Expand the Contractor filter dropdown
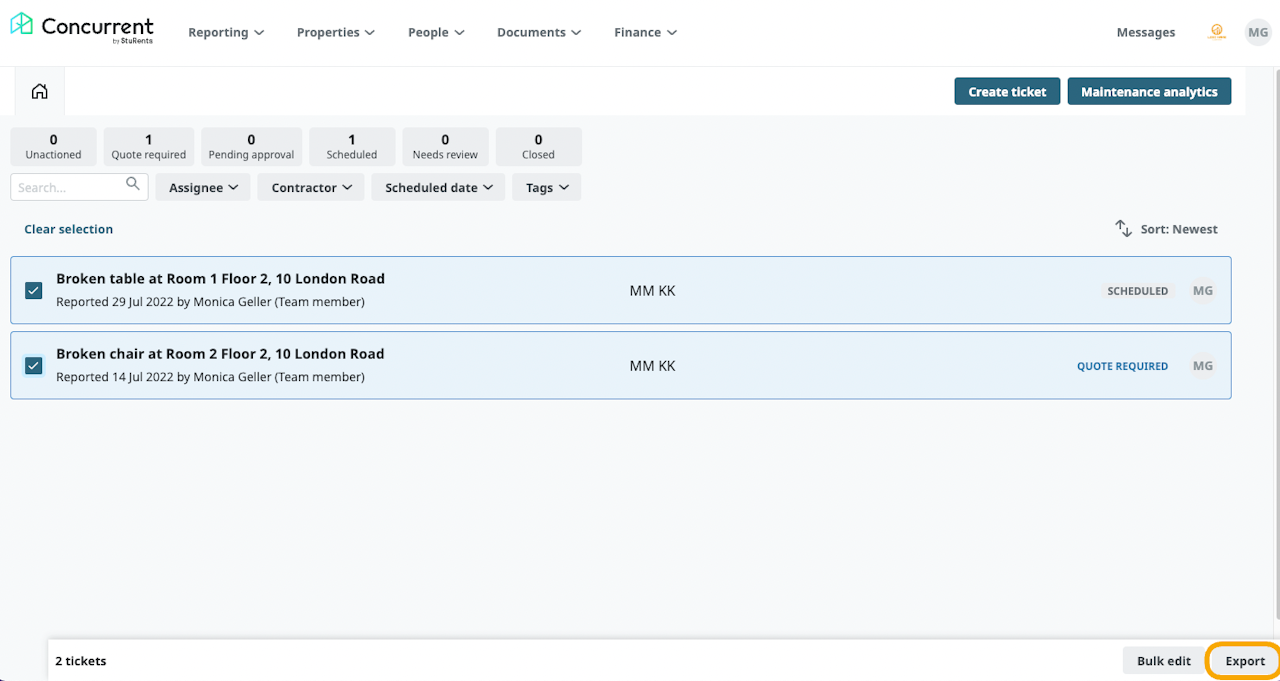The width and height of the screenshot is (1280, 681). pyautogui.click(x=311, y=188)
